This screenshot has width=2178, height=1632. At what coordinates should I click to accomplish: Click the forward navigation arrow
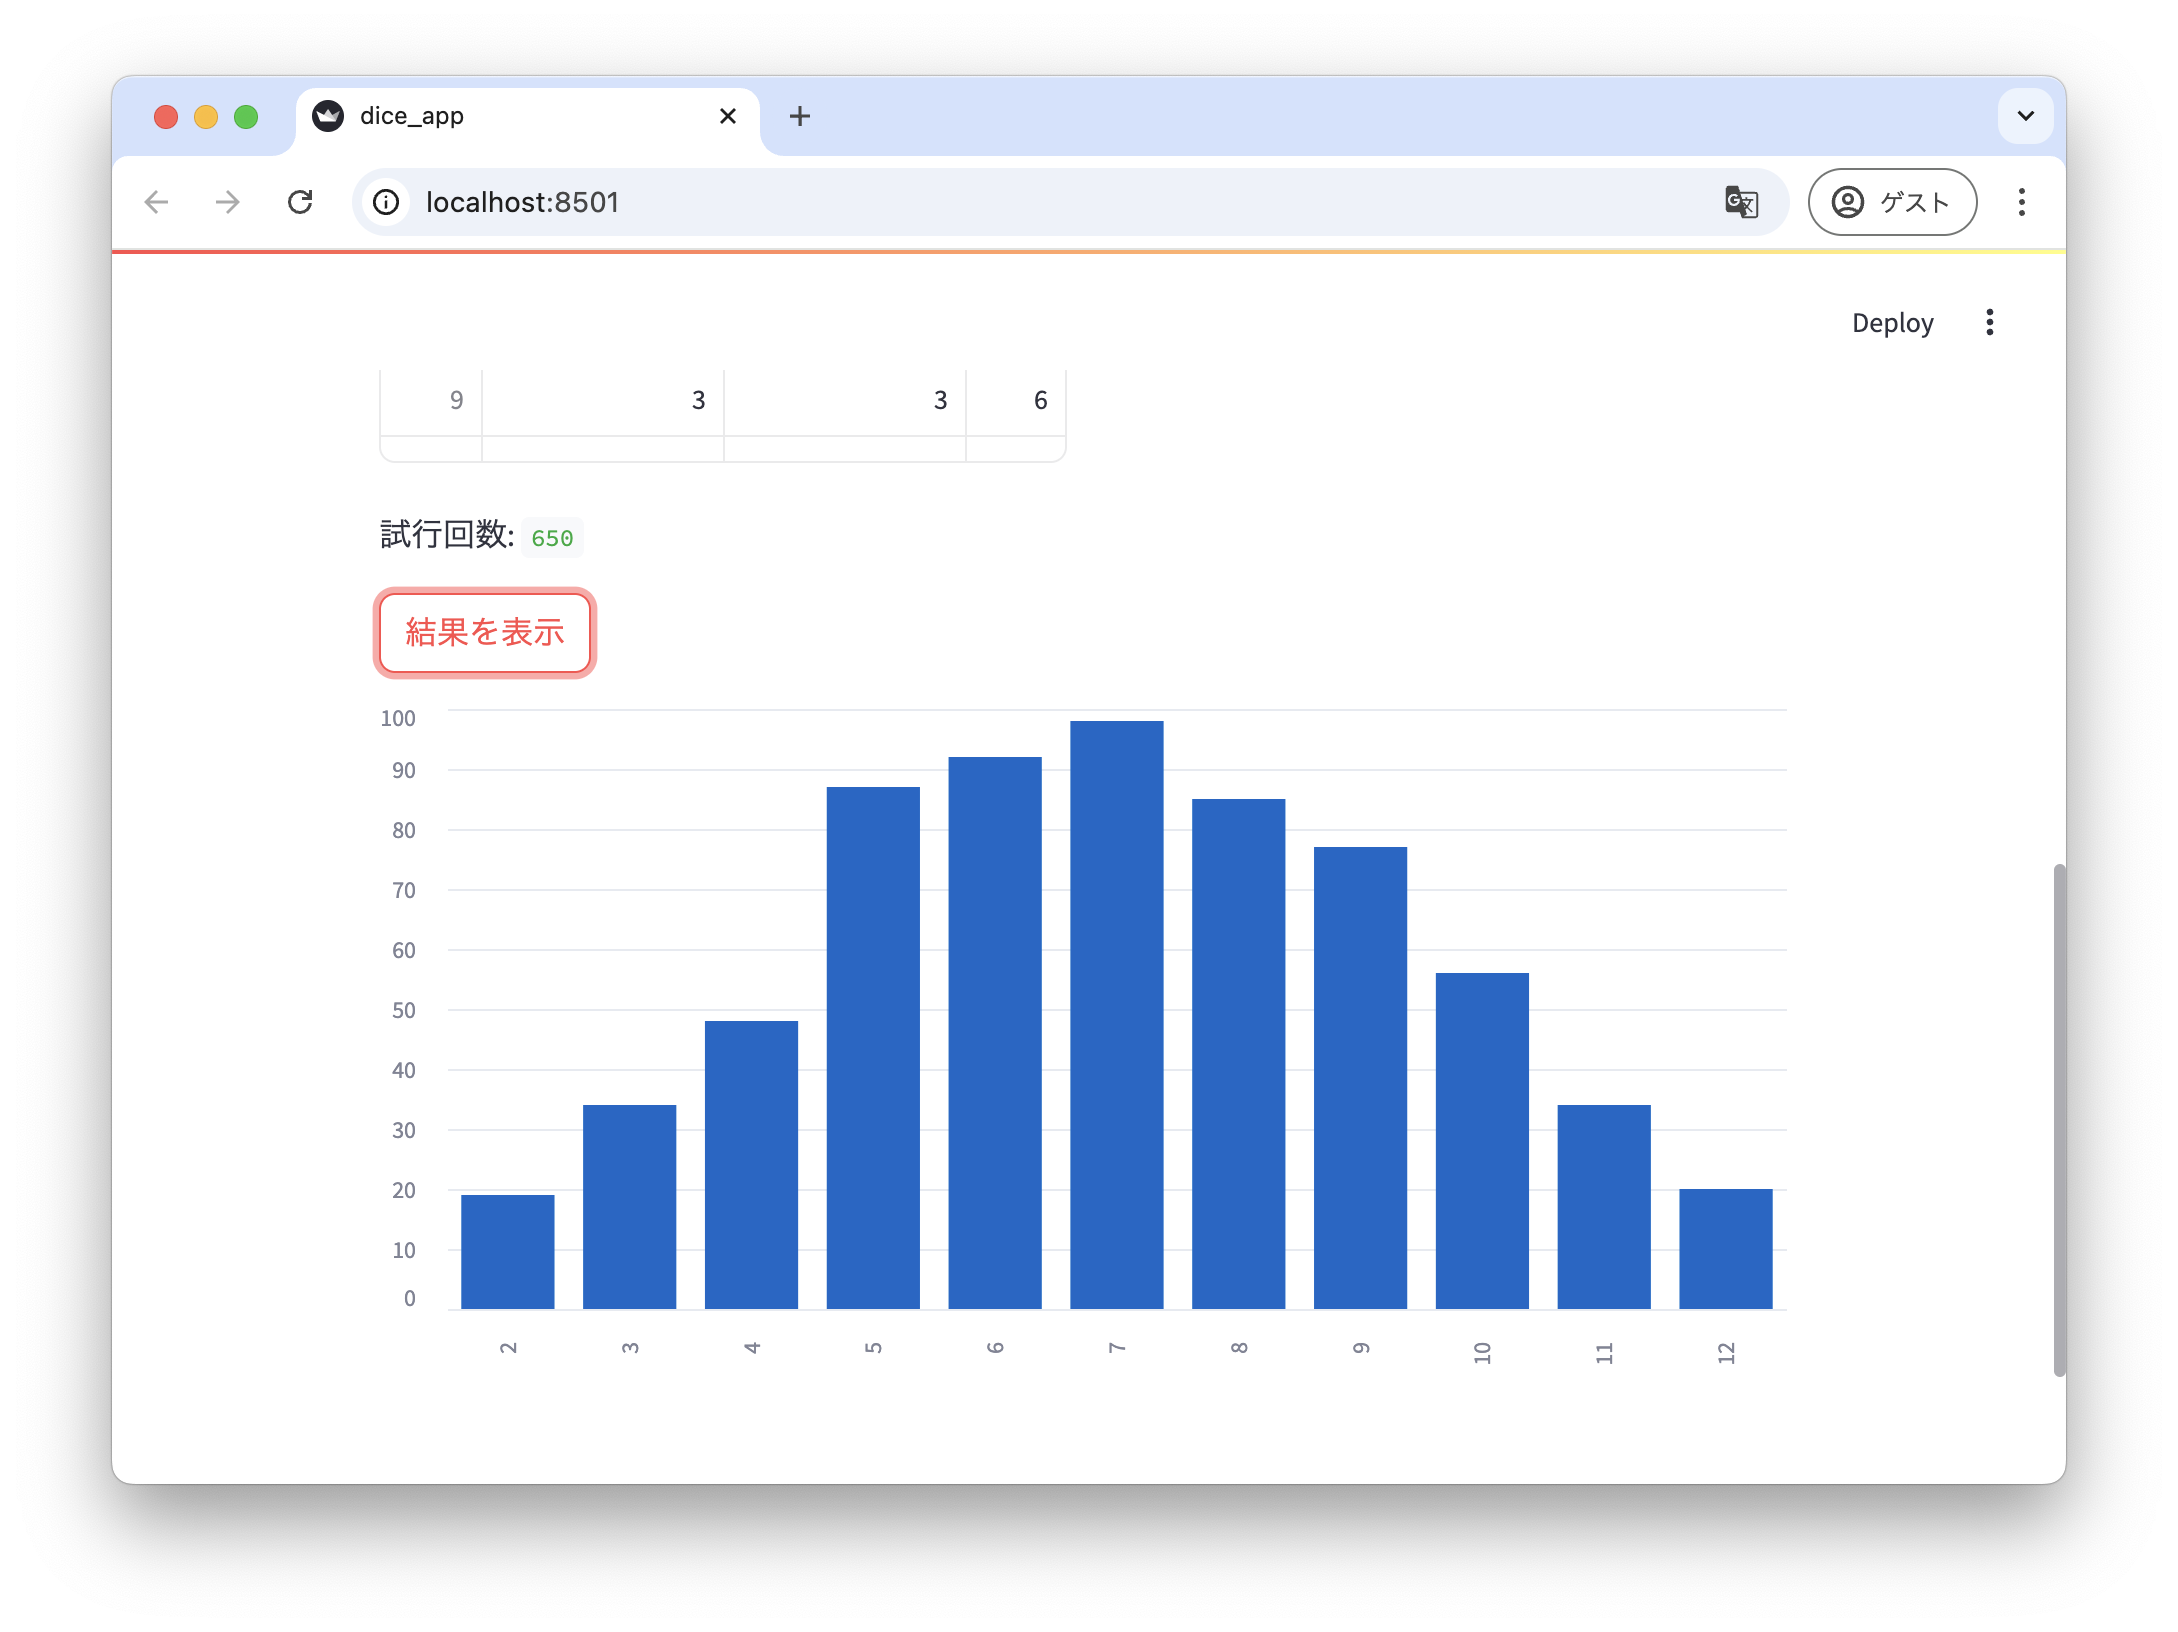coord(228,202)
